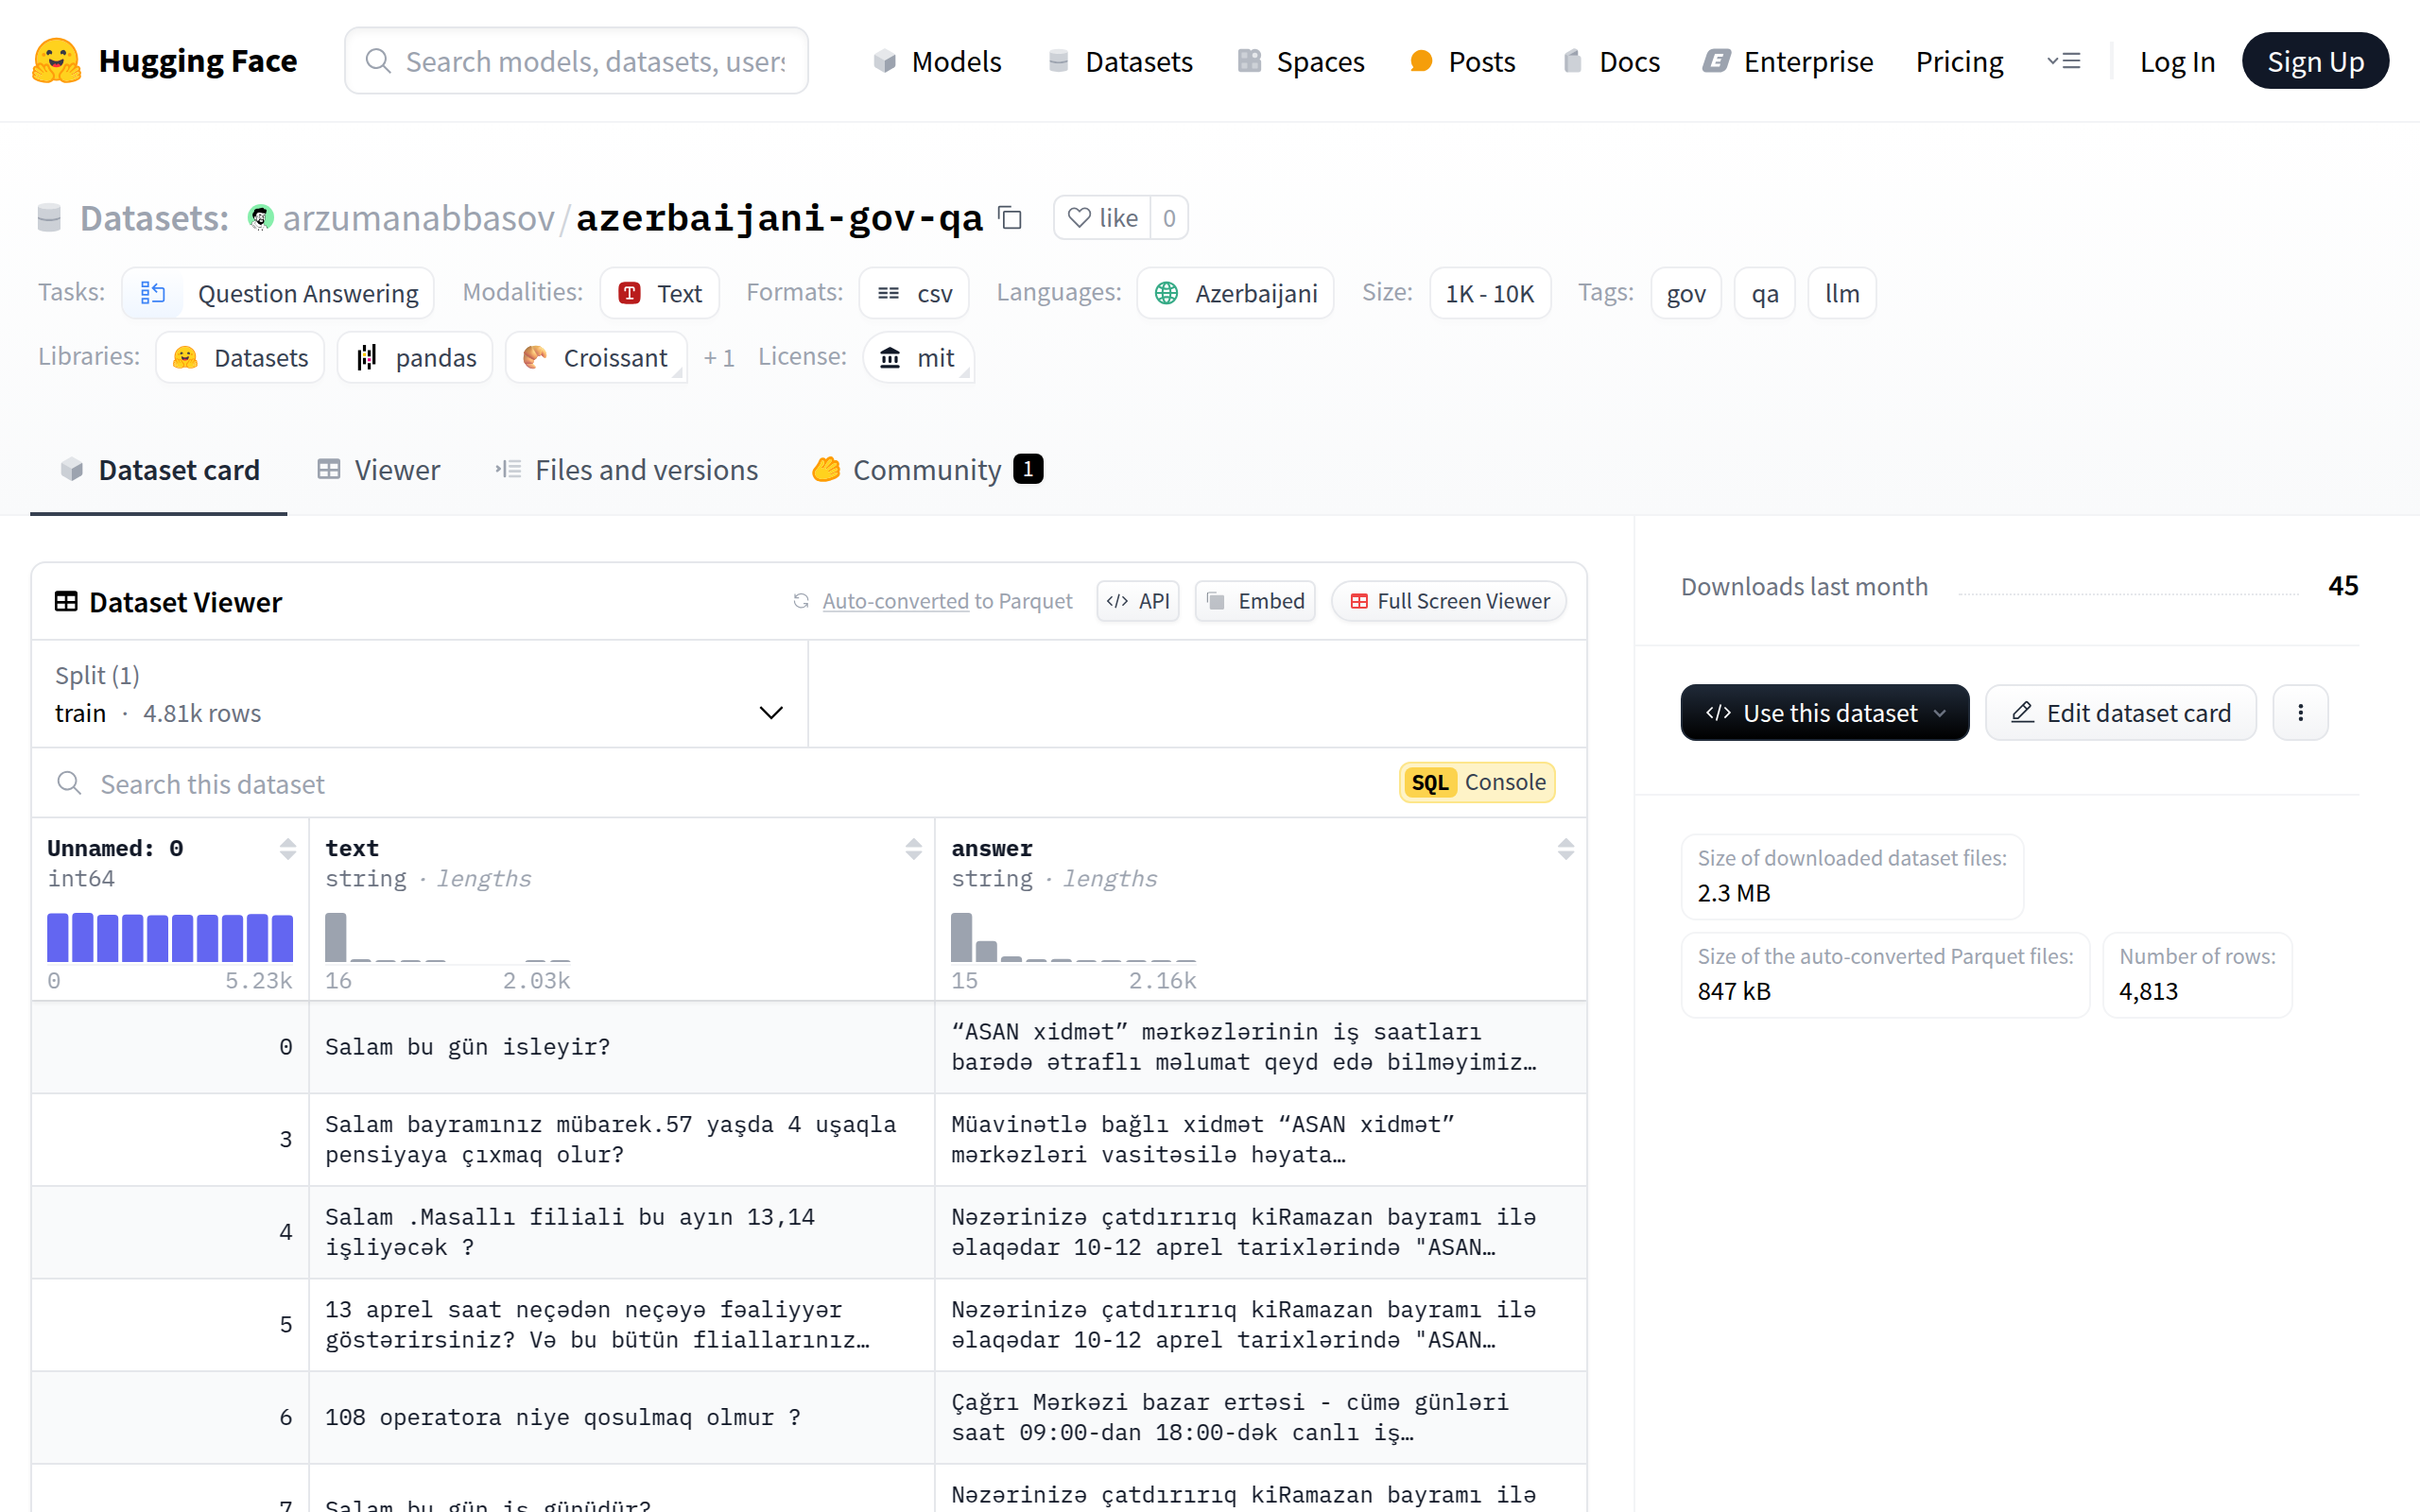
Task: Click the answer lengths histogram
Action: [1073, 937]
